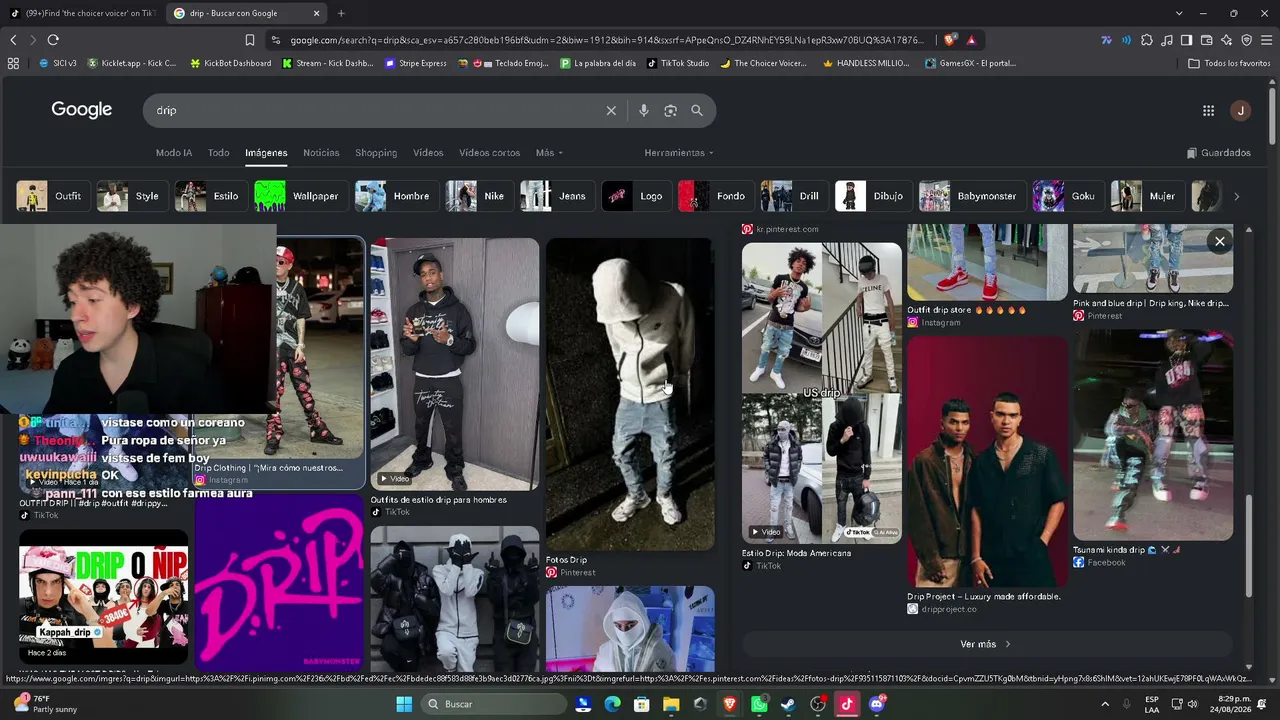Open the browser hamburger menu
The height and width of the screenshot is (720, 1280).
(1266, 40)
